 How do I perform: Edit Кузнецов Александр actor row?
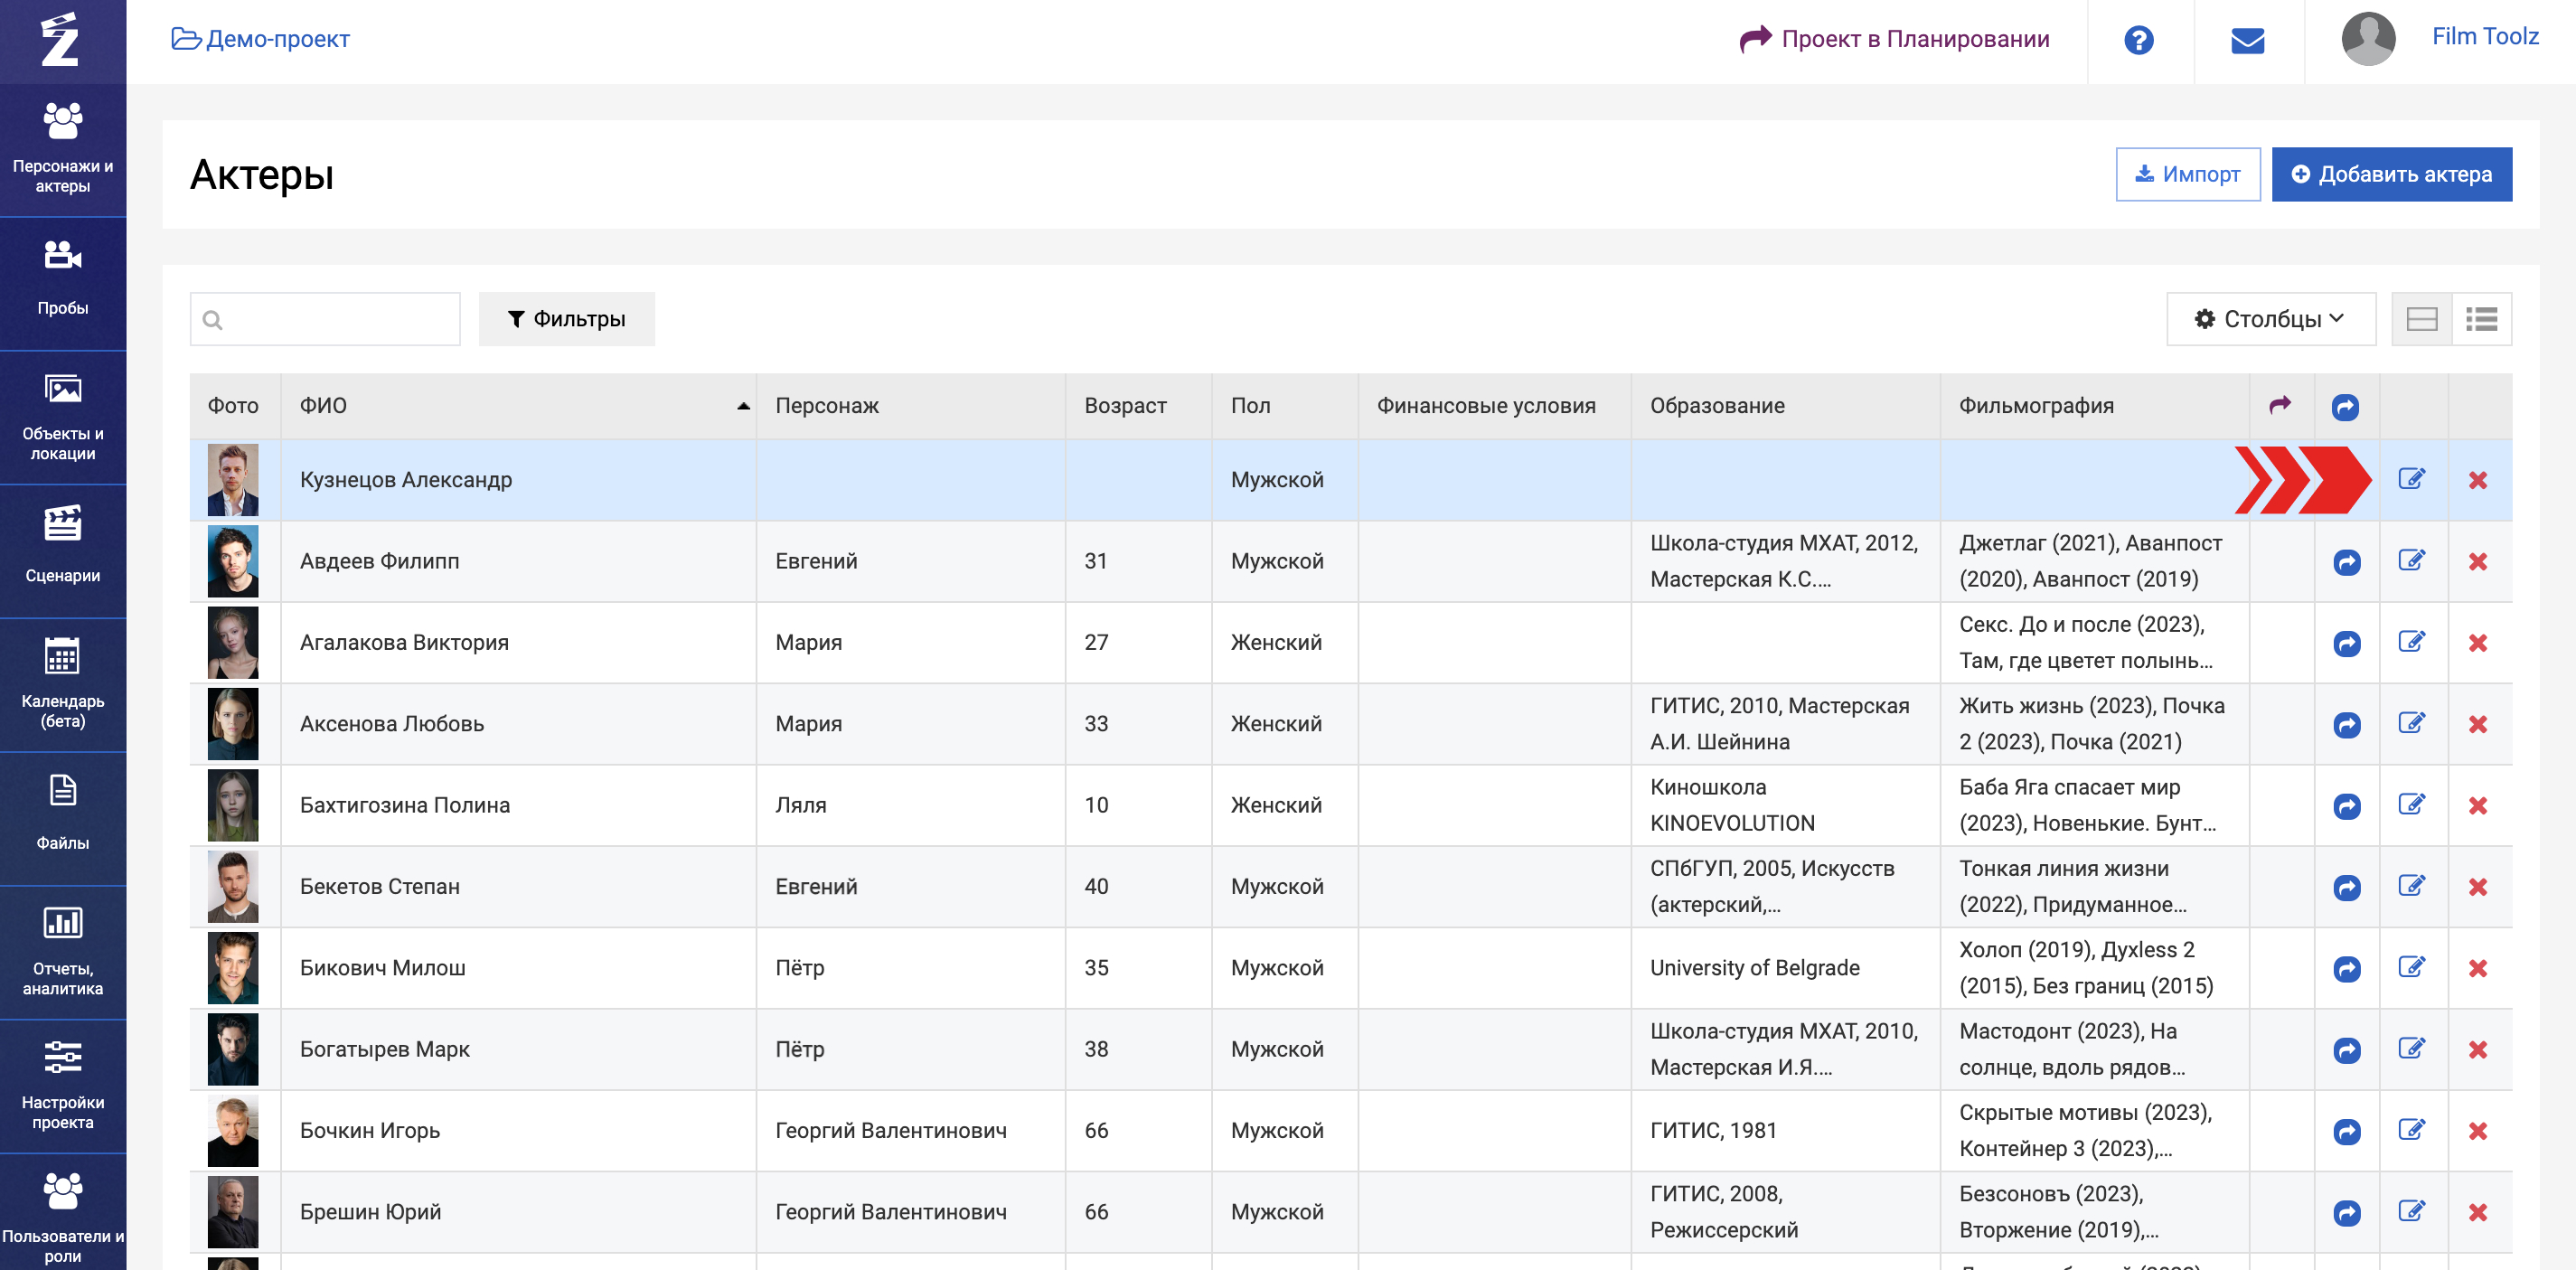click(2412, 479)
